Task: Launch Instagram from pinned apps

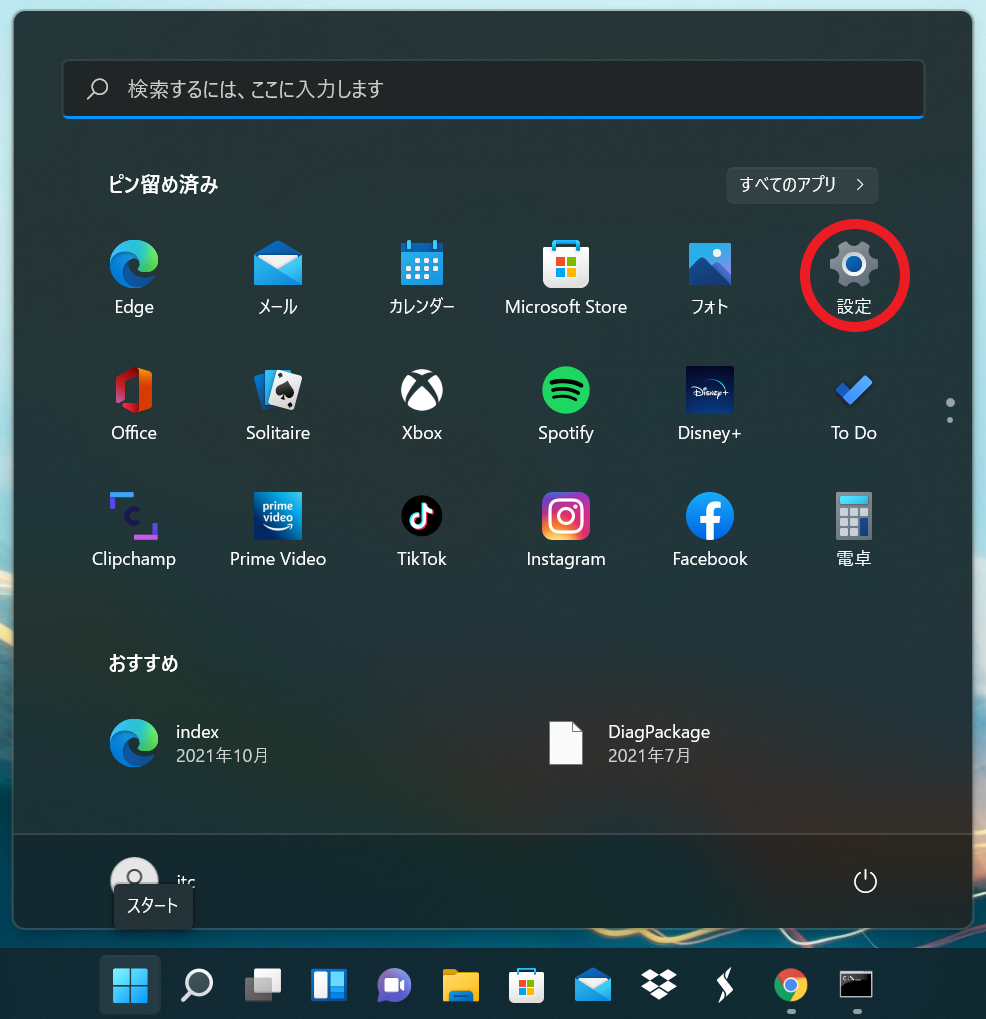Action: 565,529
